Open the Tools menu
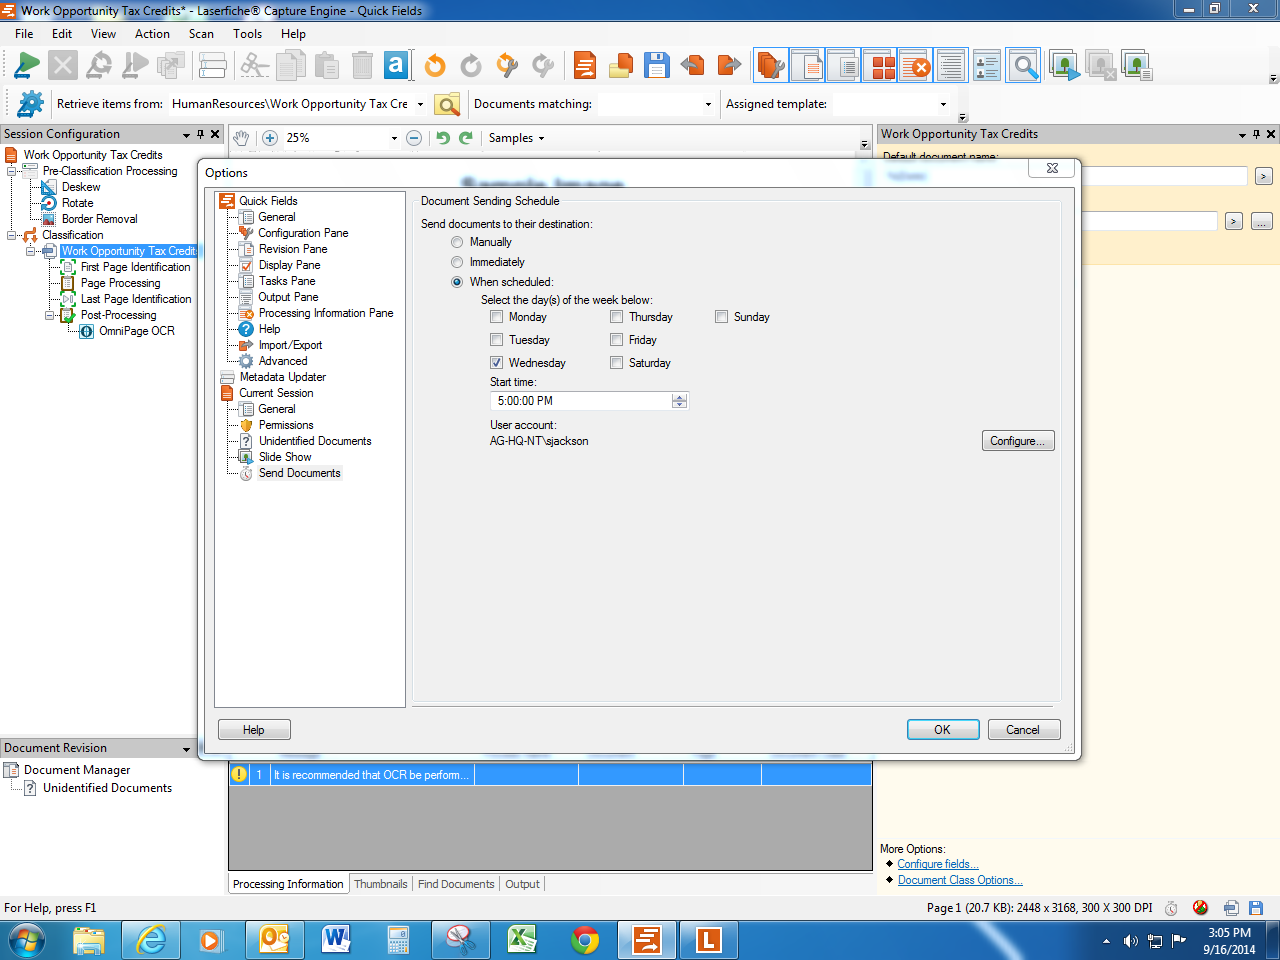 (x=247, y=34)
